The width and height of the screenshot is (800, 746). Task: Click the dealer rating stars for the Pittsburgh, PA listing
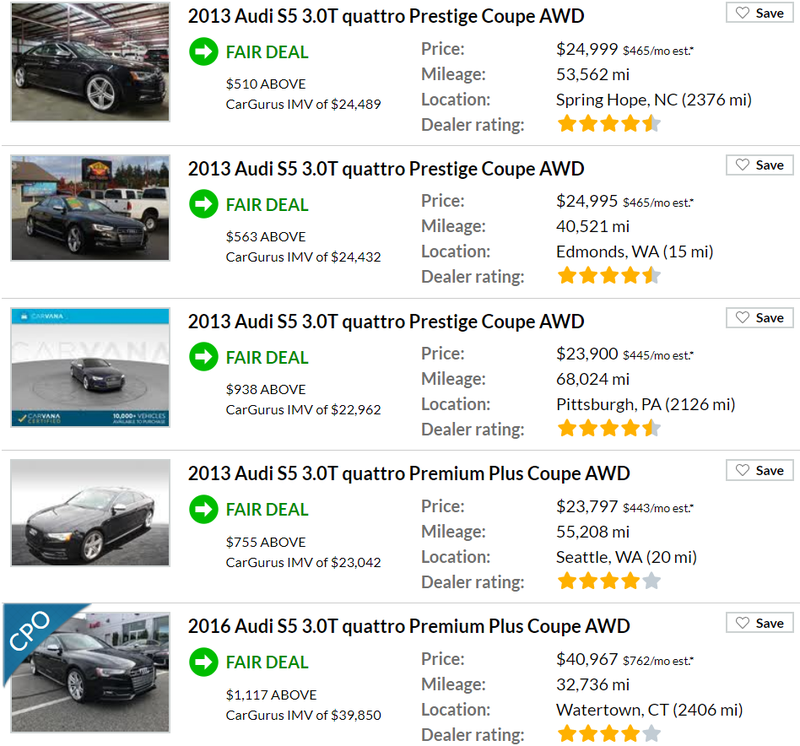(x=609, y=429)
